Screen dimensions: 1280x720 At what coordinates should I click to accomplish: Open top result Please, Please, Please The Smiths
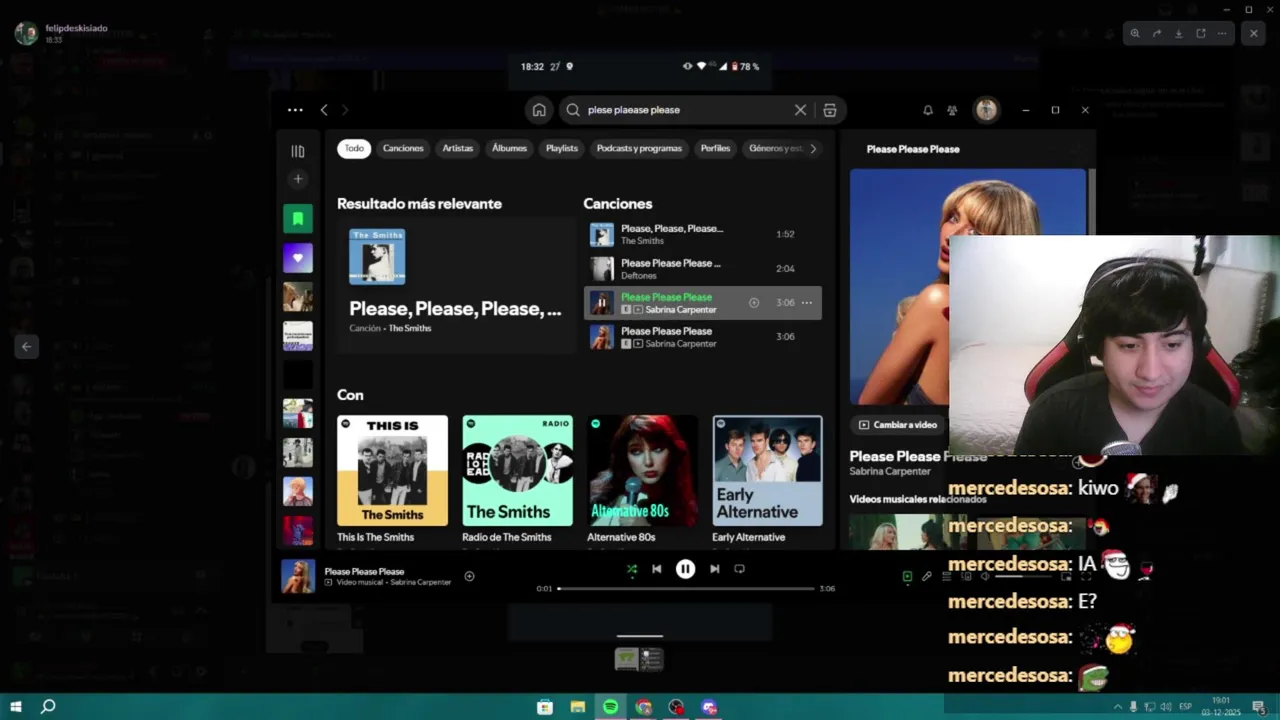[x=456, y=284]
